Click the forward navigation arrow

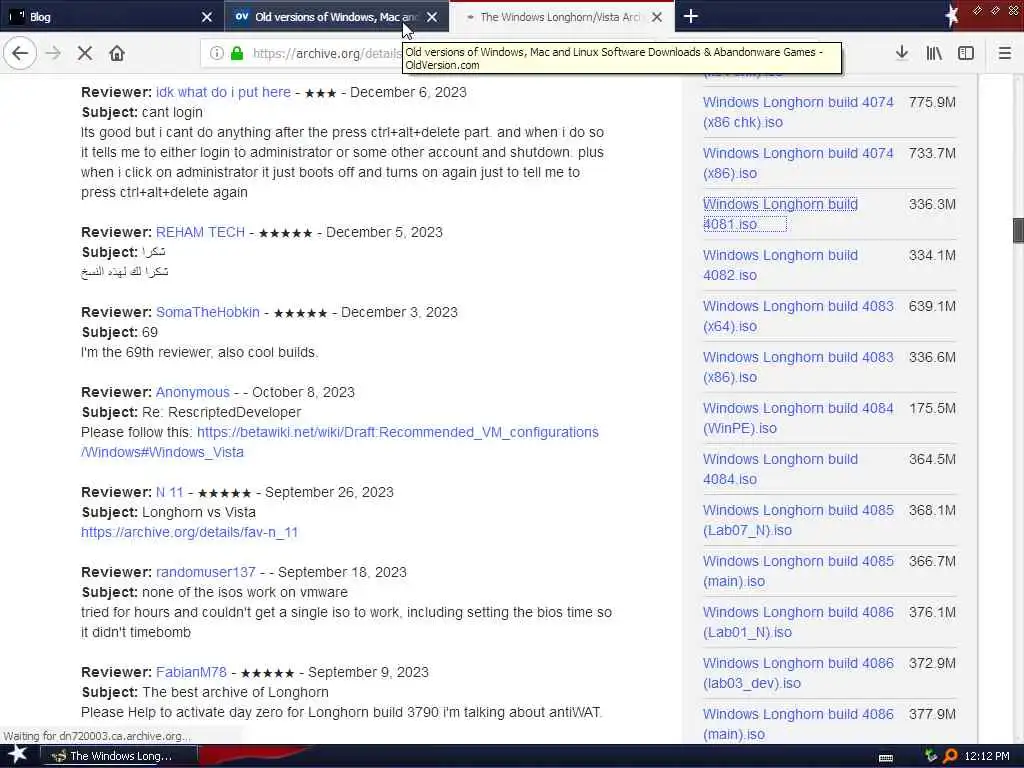pos(54,53)
